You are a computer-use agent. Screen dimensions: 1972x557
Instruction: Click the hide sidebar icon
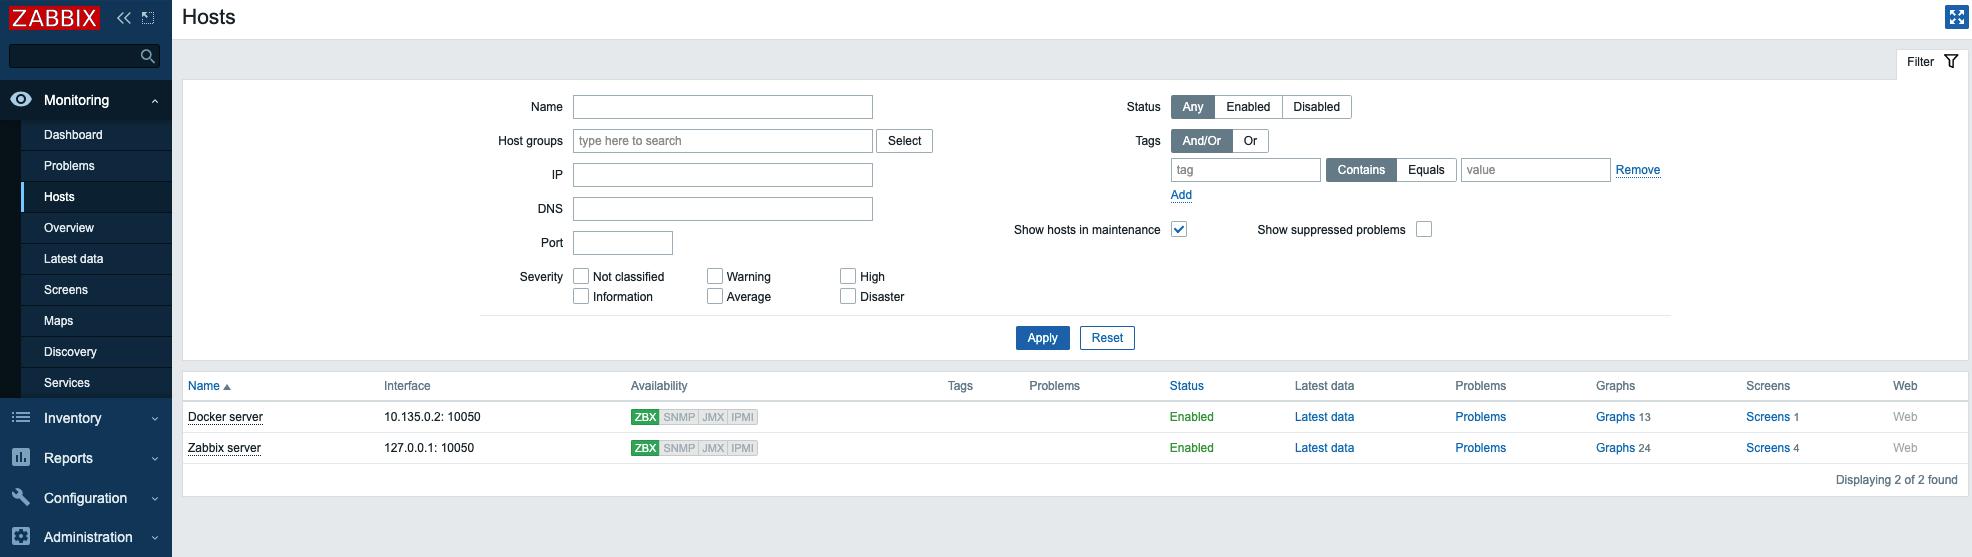pos(148,18)
